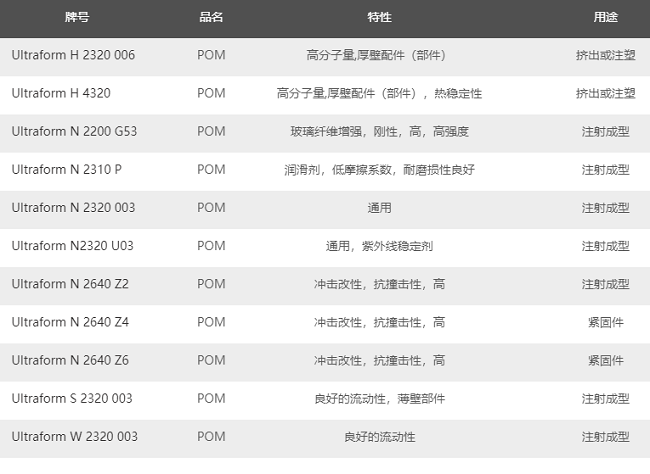Screen dimensions: 650x474
Task: Open Ultraform N 2320 003 grade
Action: (73, 207)
